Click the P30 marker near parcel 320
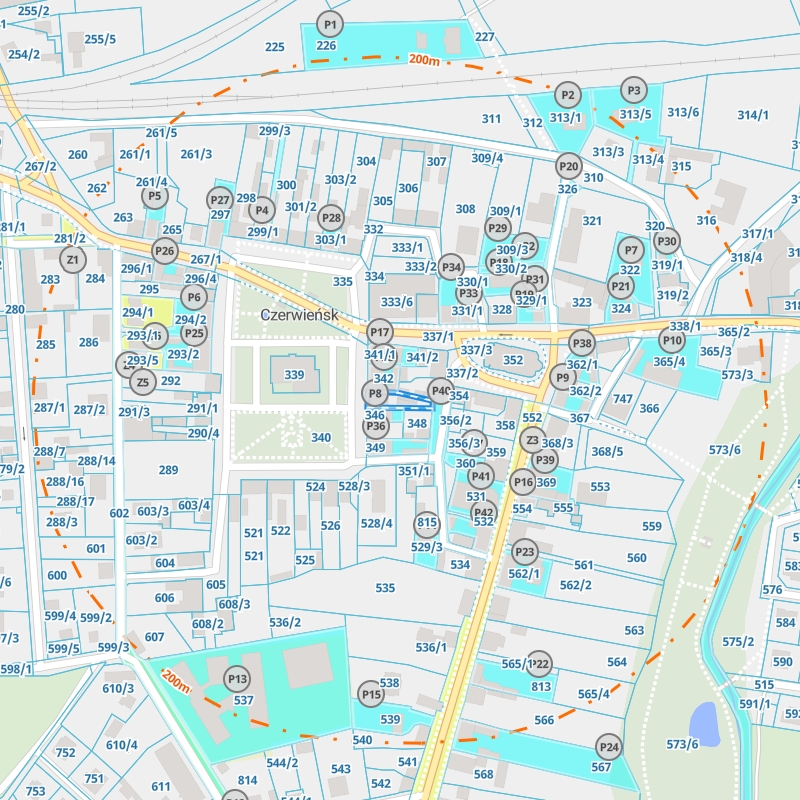 coord(667,240)
